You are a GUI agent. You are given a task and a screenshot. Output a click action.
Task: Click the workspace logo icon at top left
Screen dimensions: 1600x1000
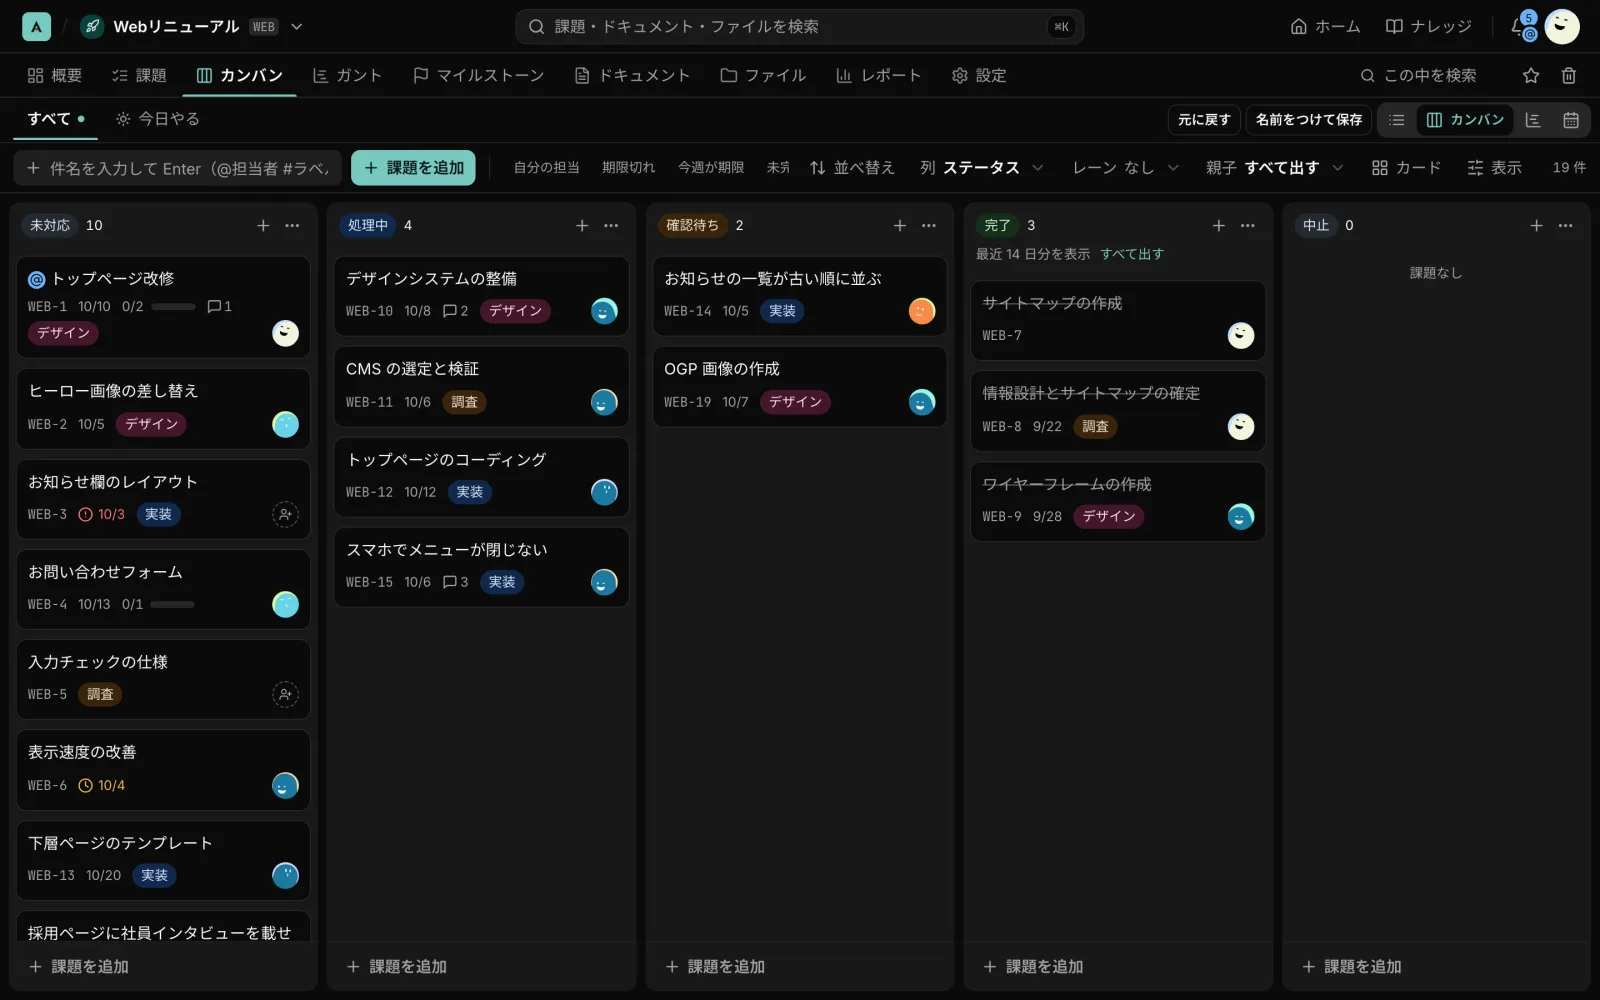[36, 27]
